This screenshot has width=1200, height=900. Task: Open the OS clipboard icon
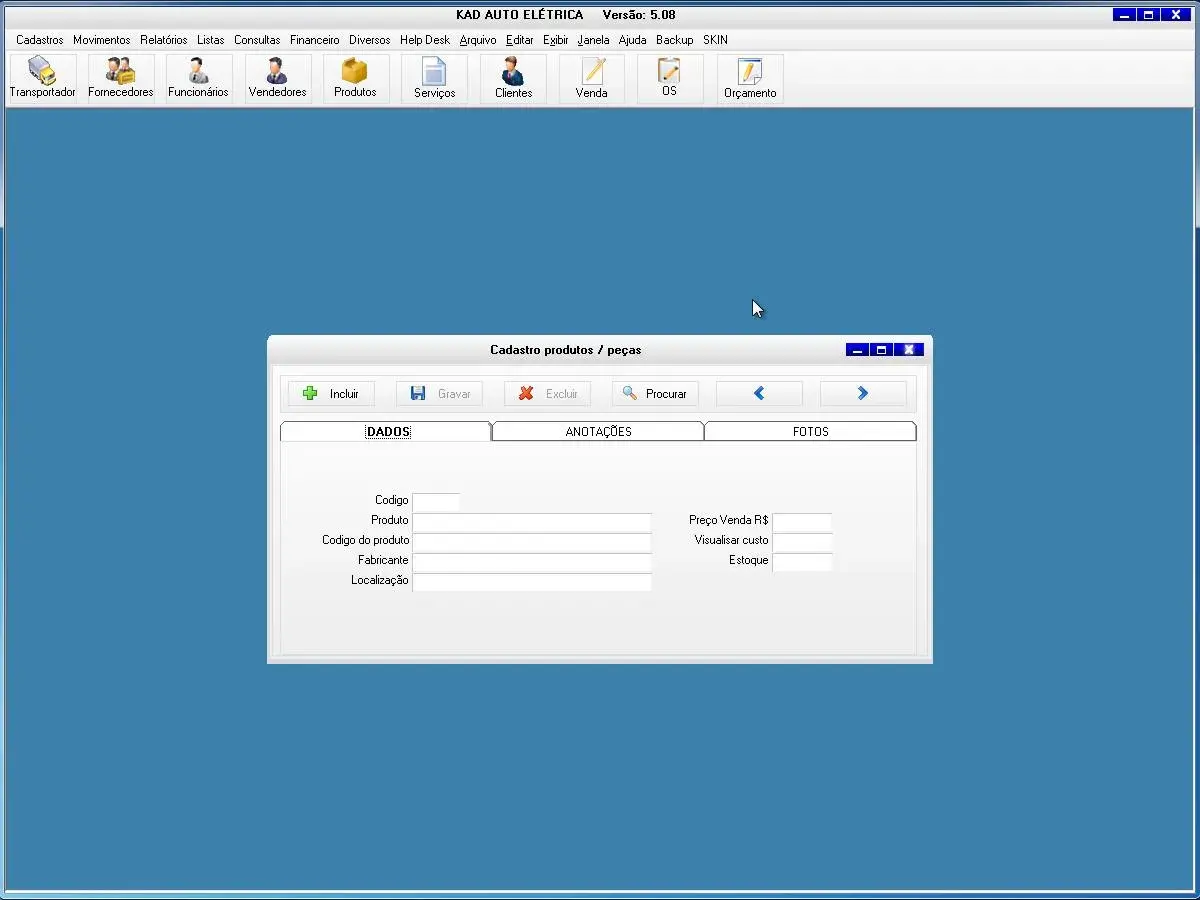pyautogui.click(x=669, y=78)
